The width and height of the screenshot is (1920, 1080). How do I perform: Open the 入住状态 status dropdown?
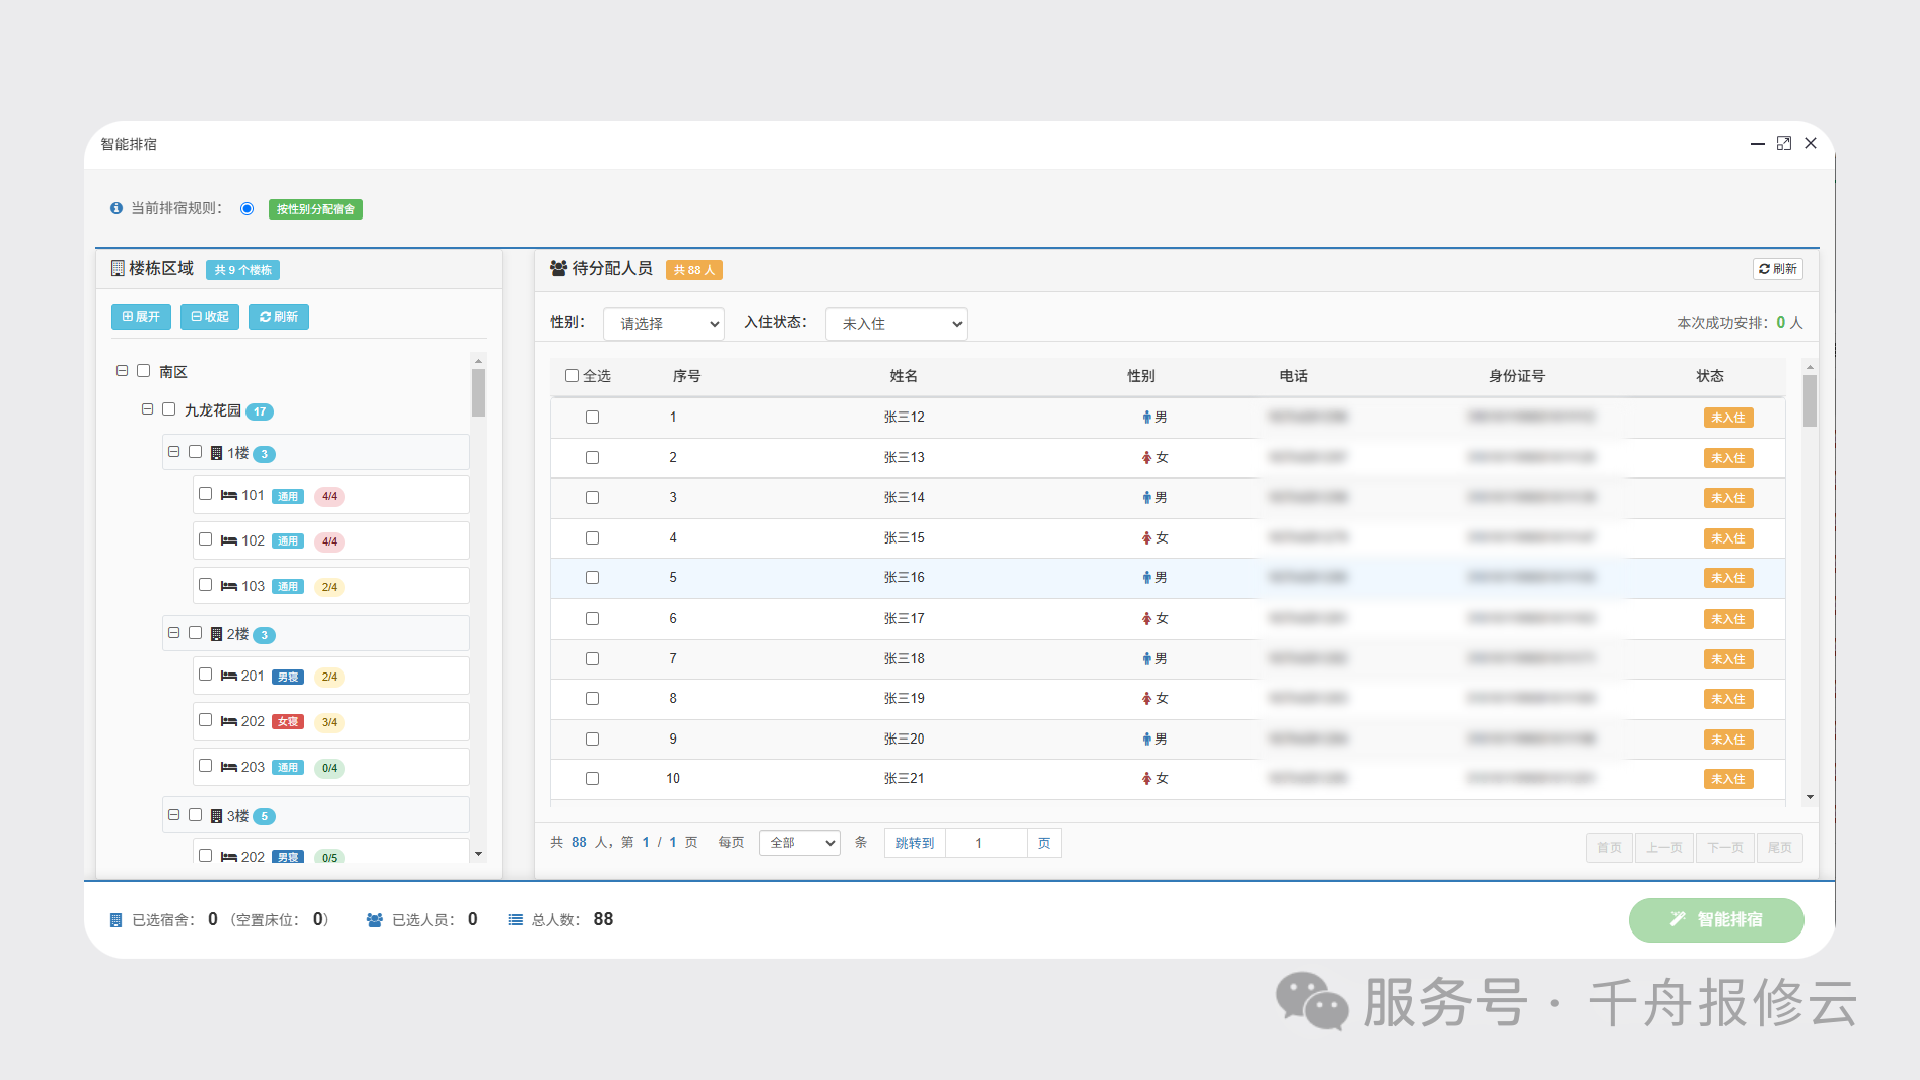895,324
